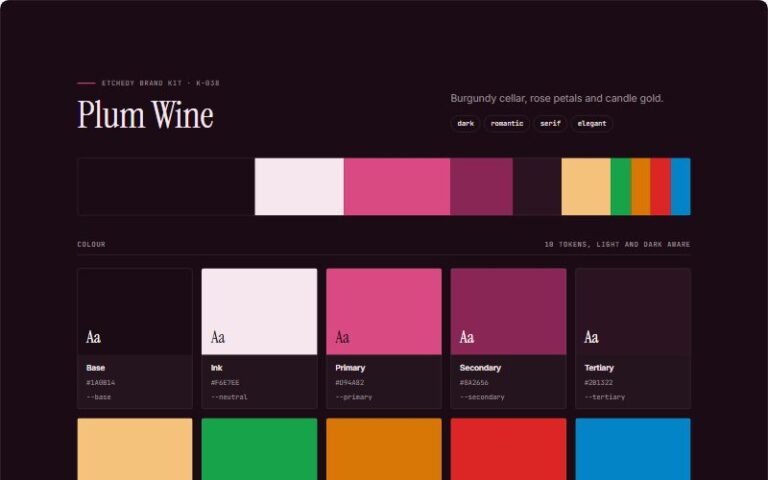Click the "--neutral" variable name
Screen dimensions: 768x480
click(229, 397)
